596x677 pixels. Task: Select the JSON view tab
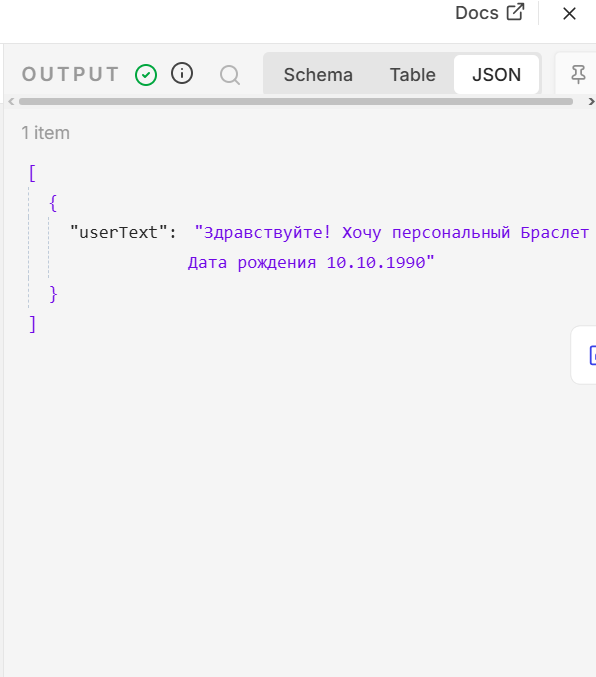[496, 75]
